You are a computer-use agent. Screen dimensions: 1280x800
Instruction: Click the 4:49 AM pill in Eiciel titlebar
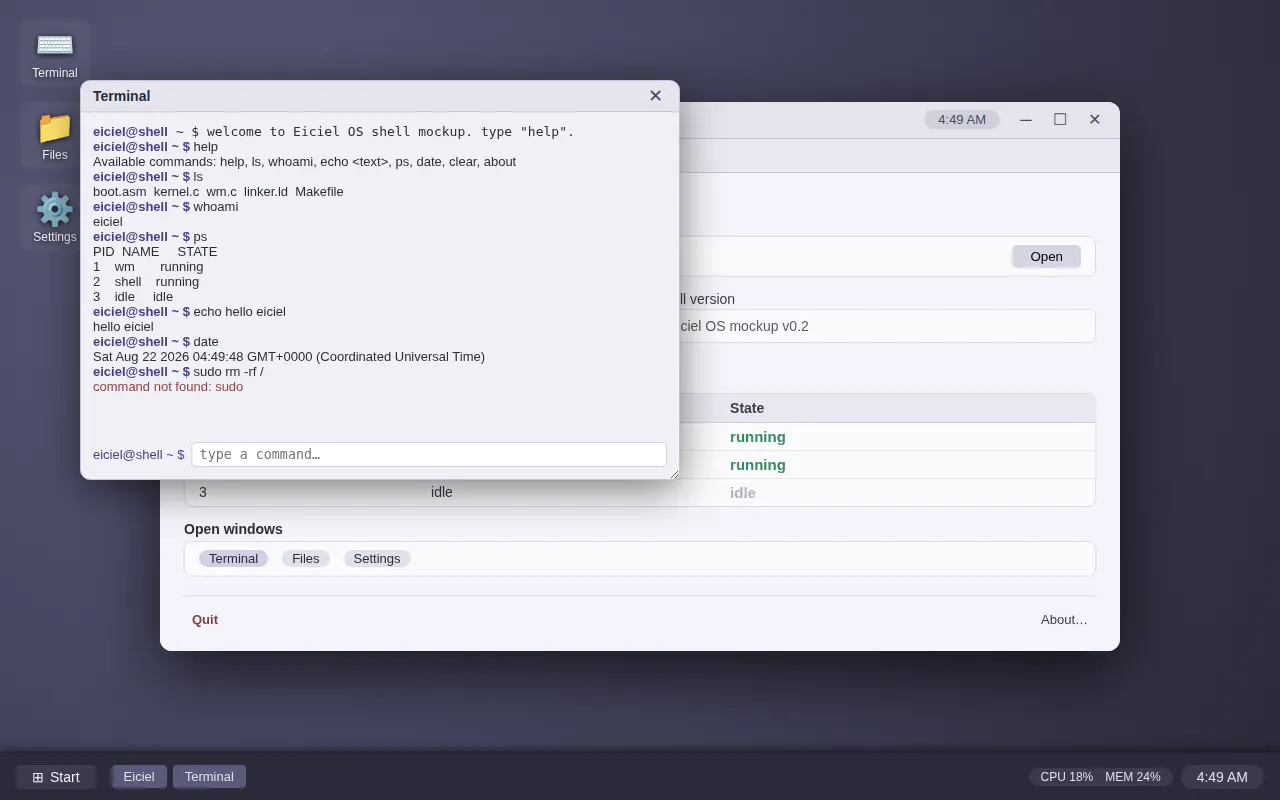962,120
